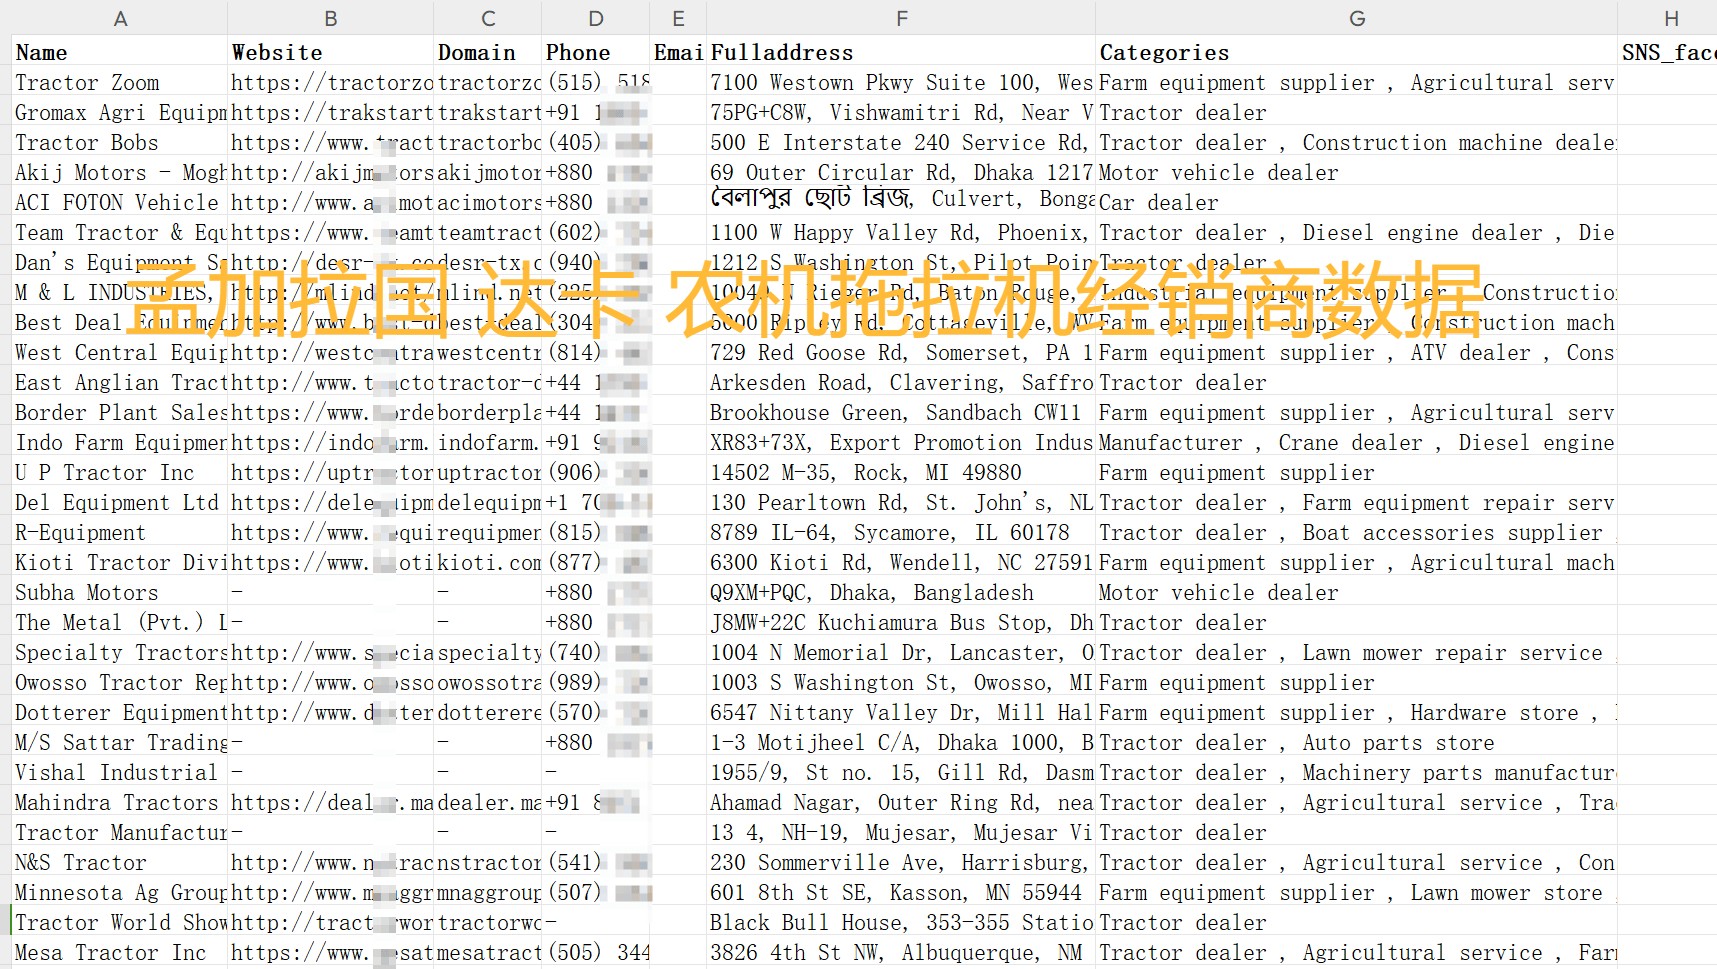Select the 'Minnesota Ag Group' name cell
Viewport: 1717px width, 969px height.
click(x=120, y=892)
